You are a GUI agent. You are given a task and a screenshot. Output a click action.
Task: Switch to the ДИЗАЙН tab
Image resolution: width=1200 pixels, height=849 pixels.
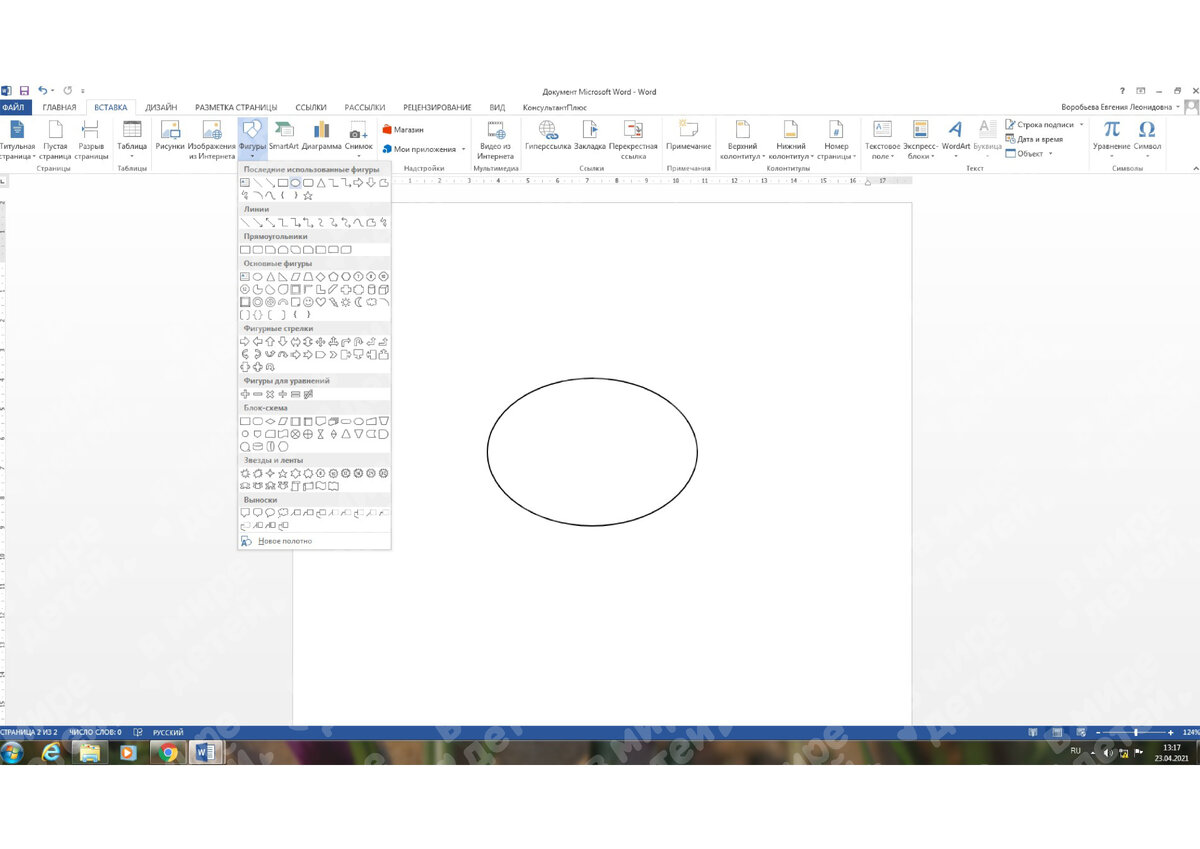161,107
